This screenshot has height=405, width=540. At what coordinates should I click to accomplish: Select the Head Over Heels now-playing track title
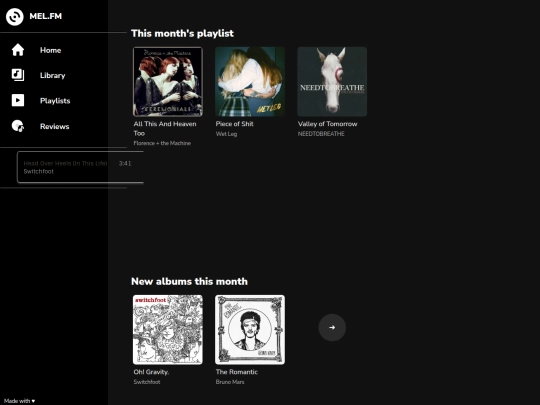pos(65,163)
